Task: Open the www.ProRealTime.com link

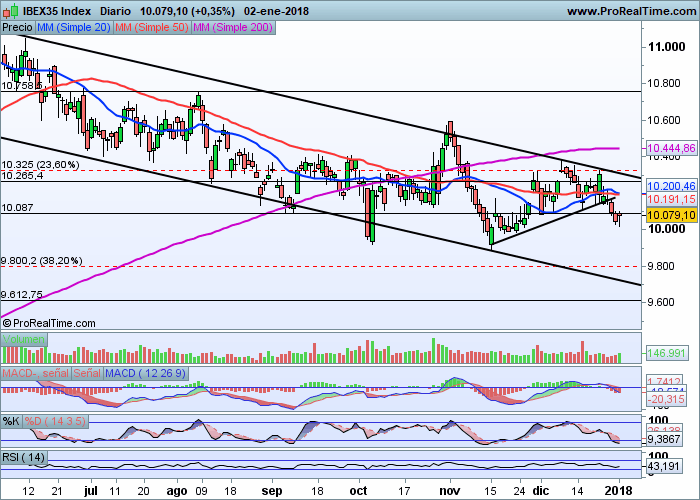Action: tap(631, 12)
